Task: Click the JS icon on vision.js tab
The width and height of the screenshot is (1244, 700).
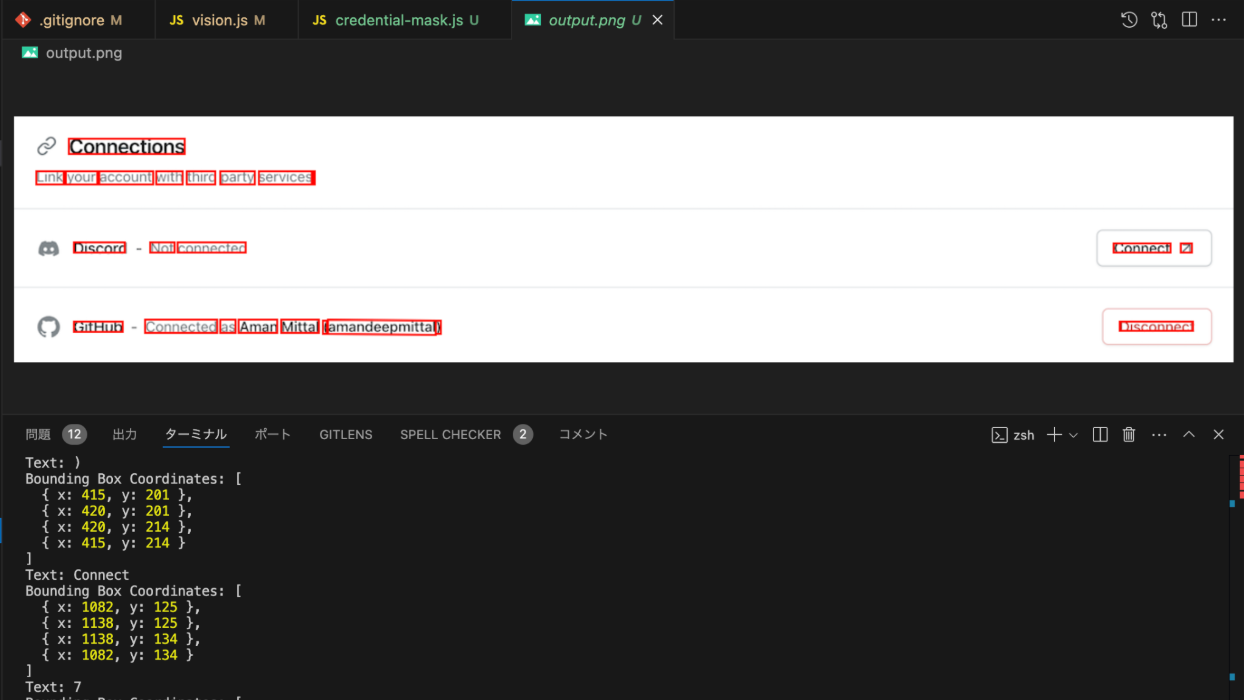Action: pos(176,20)
